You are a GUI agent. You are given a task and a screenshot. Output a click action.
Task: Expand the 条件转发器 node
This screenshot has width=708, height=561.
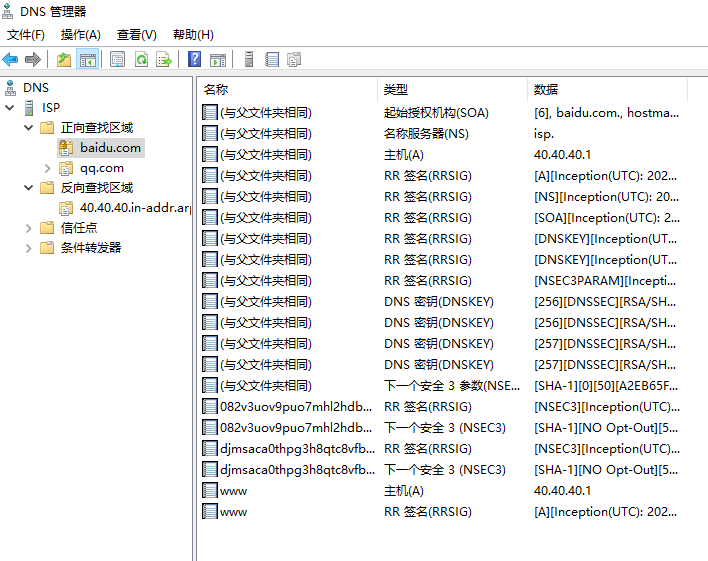pyautogui.click(x=28, y=248)
